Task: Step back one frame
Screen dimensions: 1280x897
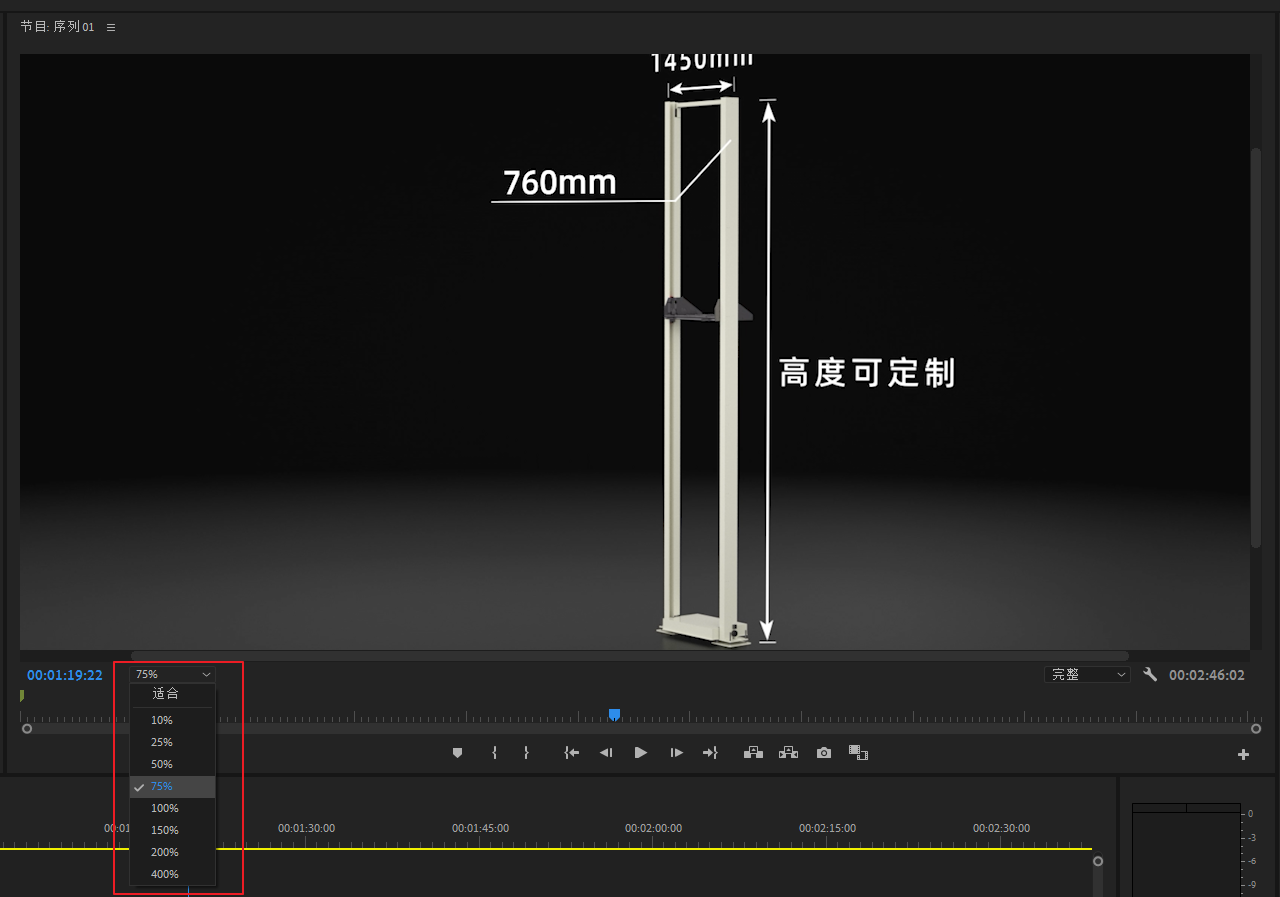Action: click(605, 753)
